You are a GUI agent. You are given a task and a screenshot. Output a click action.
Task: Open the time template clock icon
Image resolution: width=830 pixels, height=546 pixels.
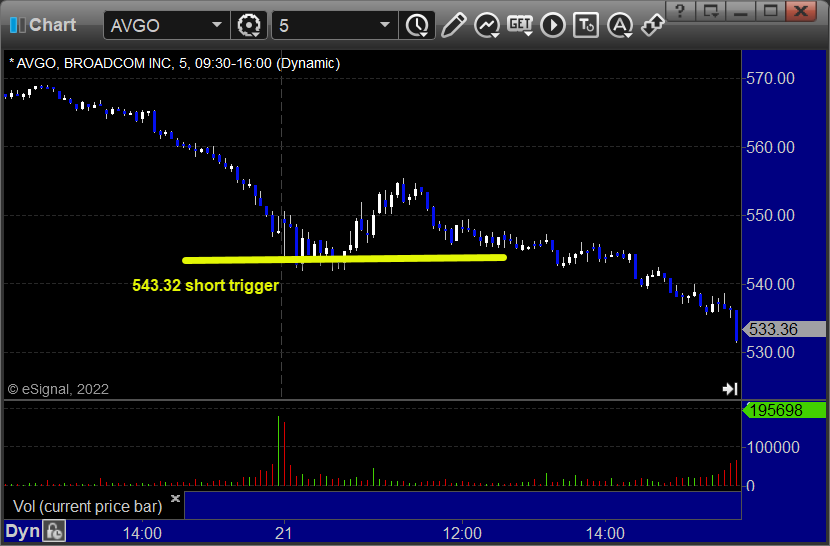pyautogui.click(x=417, y=25)
